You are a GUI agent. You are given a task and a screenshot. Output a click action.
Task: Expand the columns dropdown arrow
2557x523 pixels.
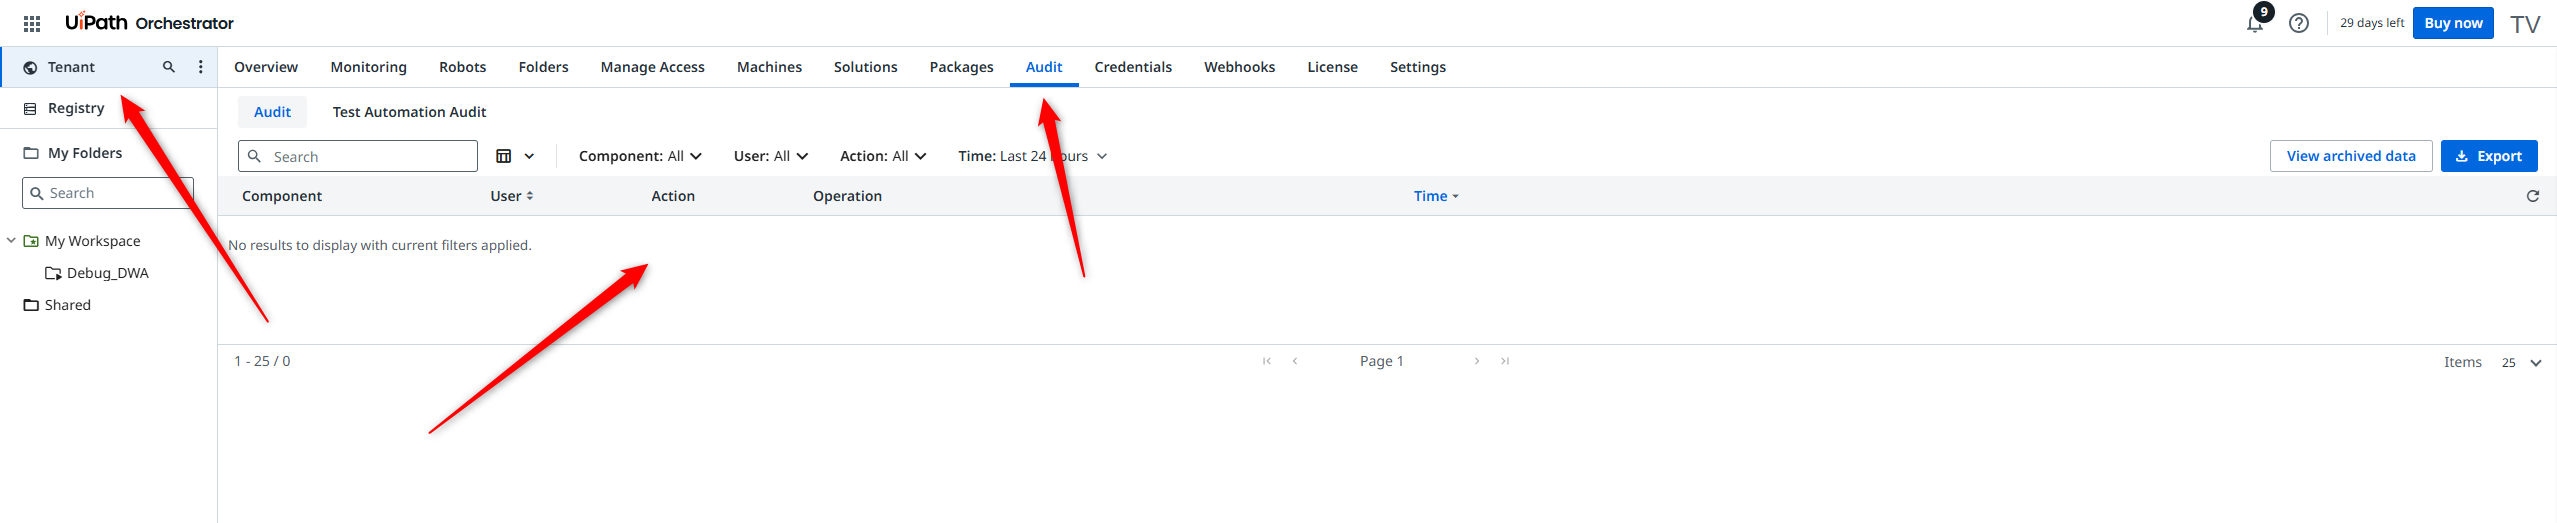[x=529, y=156]
